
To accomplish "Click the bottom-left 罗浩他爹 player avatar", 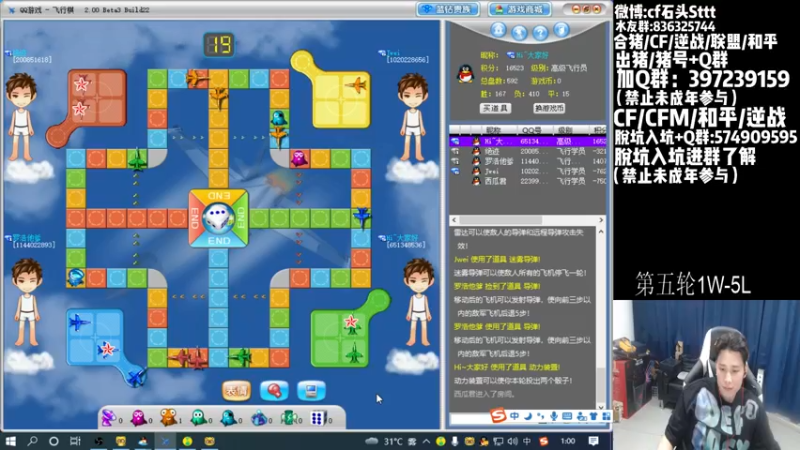I will click(27, 303).
